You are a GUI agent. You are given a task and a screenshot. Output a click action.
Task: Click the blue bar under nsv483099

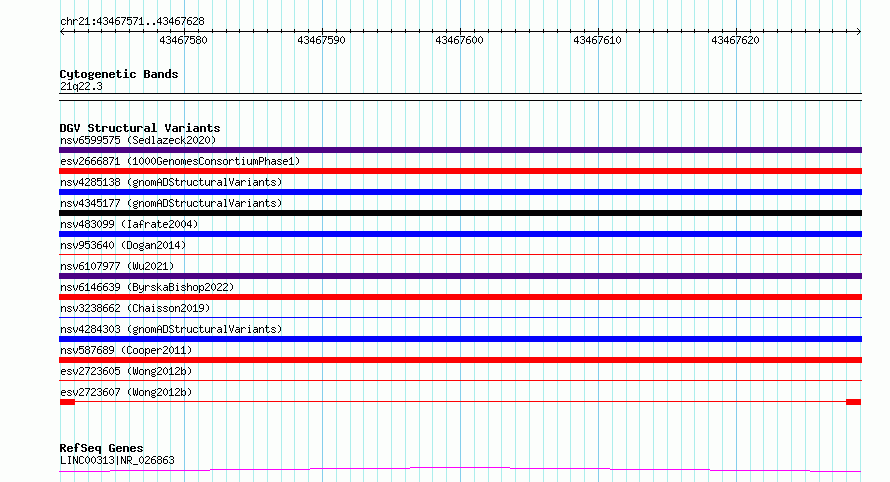pyautogui.click(x=460, y=234)
